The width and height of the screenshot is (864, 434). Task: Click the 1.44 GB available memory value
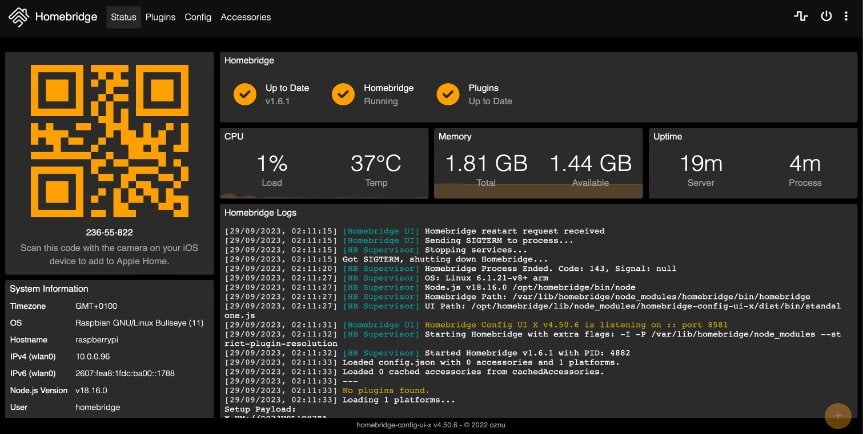tap(590, 164)
